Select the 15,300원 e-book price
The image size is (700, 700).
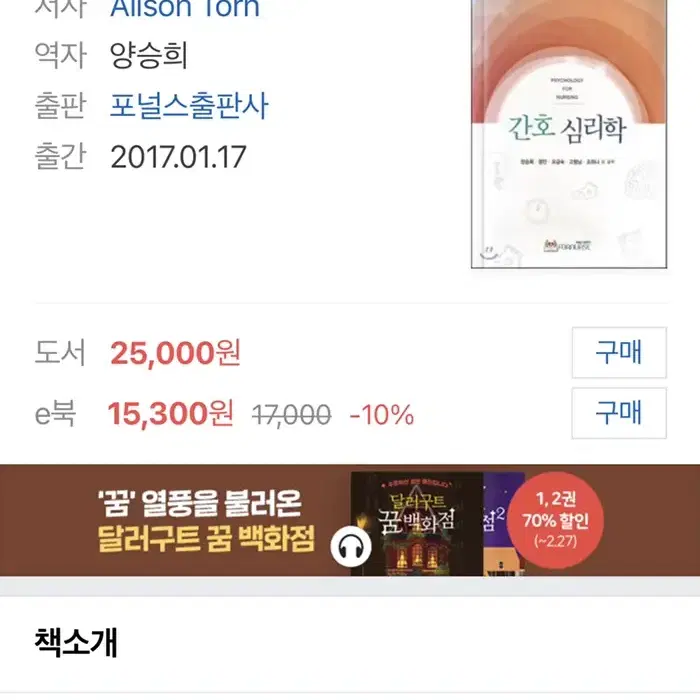click(170, 413)
